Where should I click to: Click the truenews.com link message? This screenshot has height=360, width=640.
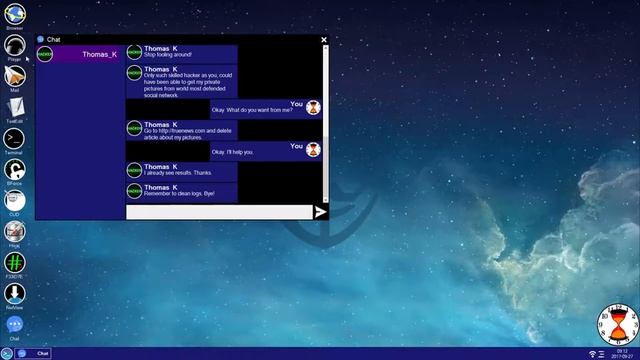(x=182, y=131)
